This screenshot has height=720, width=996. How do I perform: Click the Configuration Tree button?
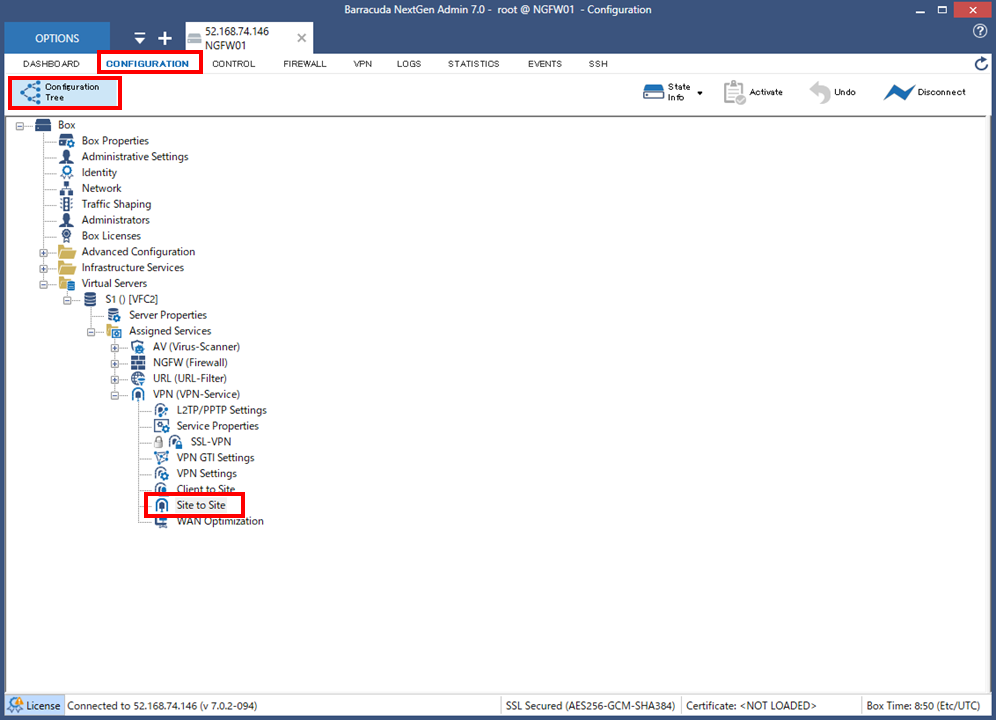[64, 92]
